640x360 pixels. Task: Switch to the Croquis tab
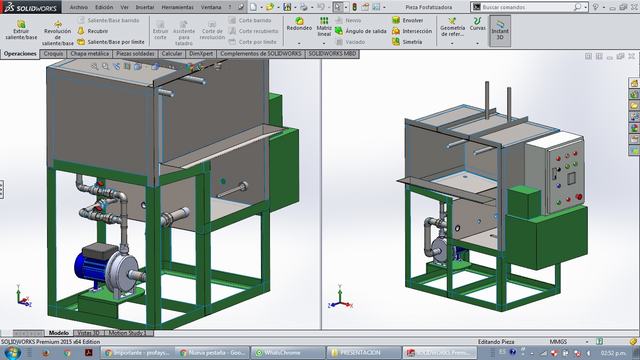pos(53,54)
